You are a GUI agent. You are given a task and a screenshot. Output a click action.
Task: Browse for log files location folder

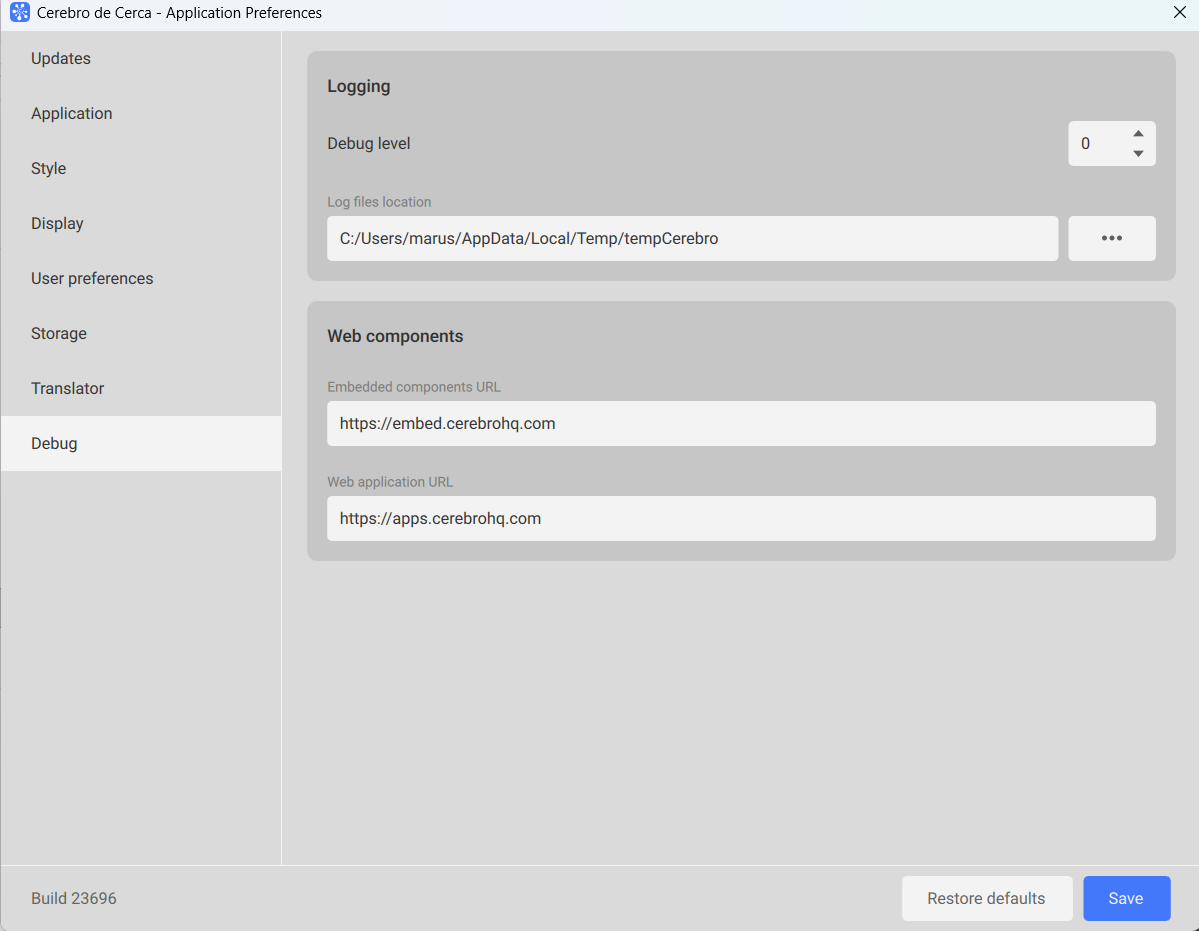point(1111,238)
